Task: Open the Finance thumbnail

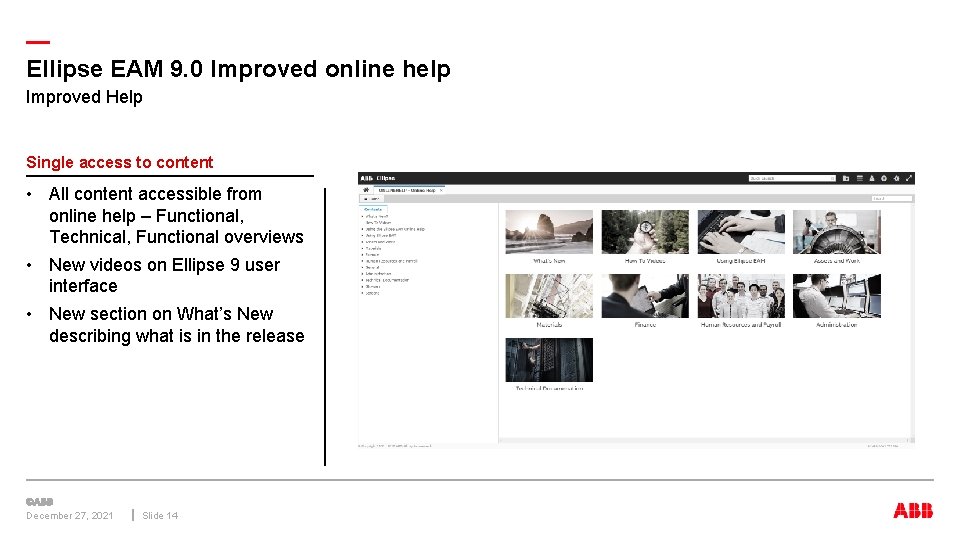Action: point(645,296)
